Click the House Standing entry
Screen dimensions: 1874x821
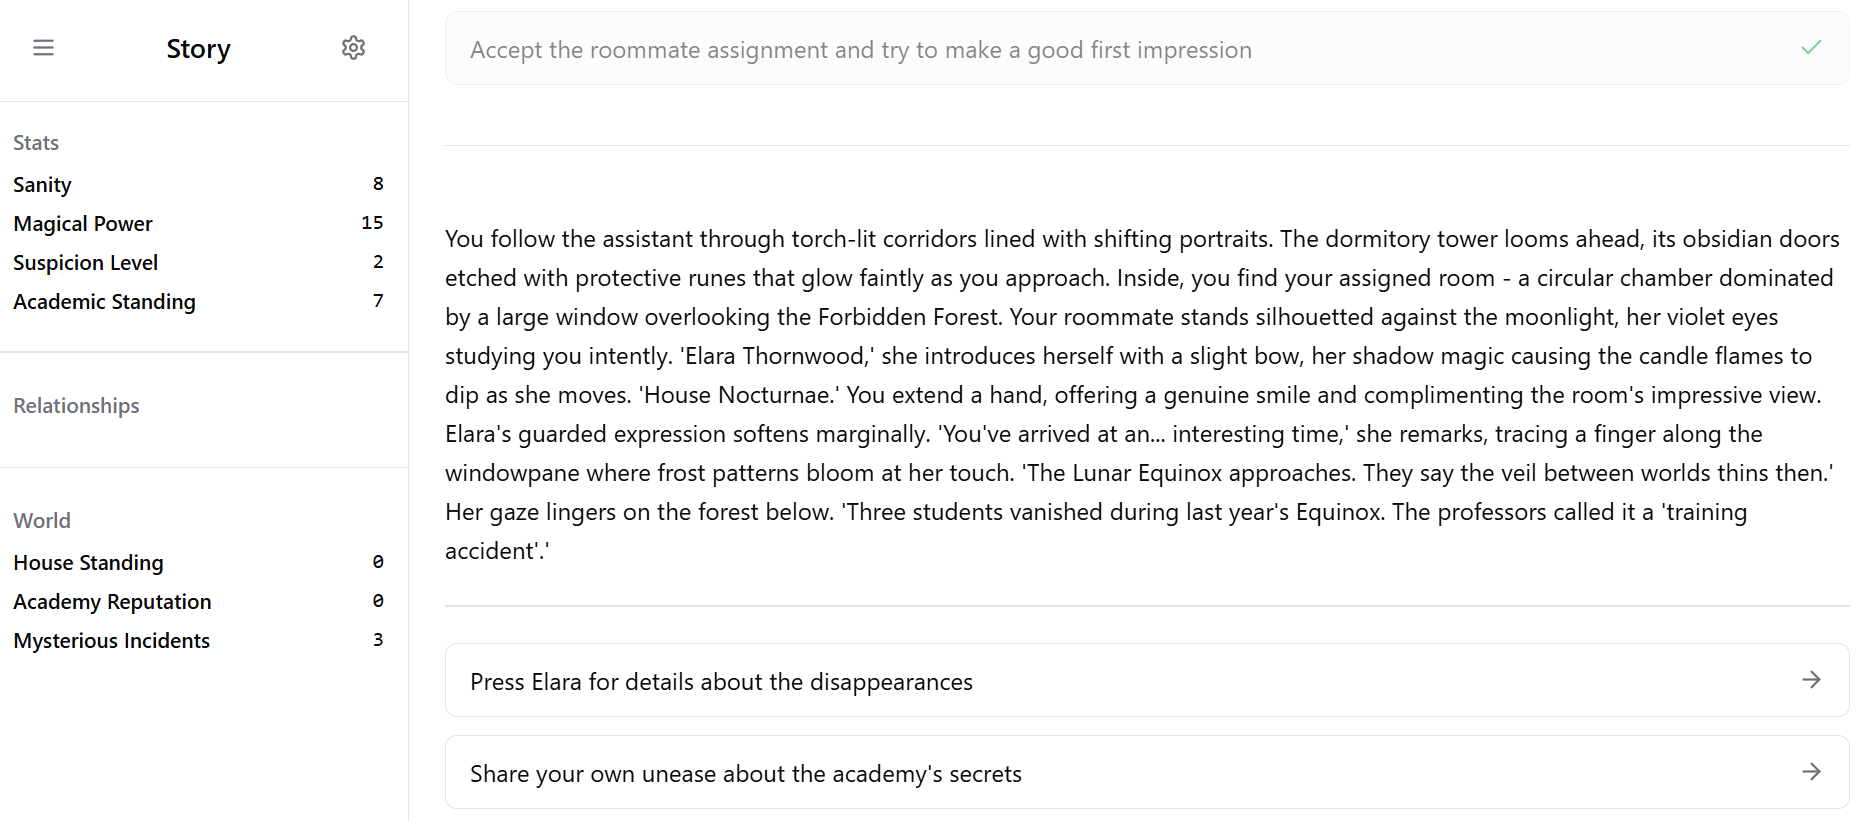[198, 562]
